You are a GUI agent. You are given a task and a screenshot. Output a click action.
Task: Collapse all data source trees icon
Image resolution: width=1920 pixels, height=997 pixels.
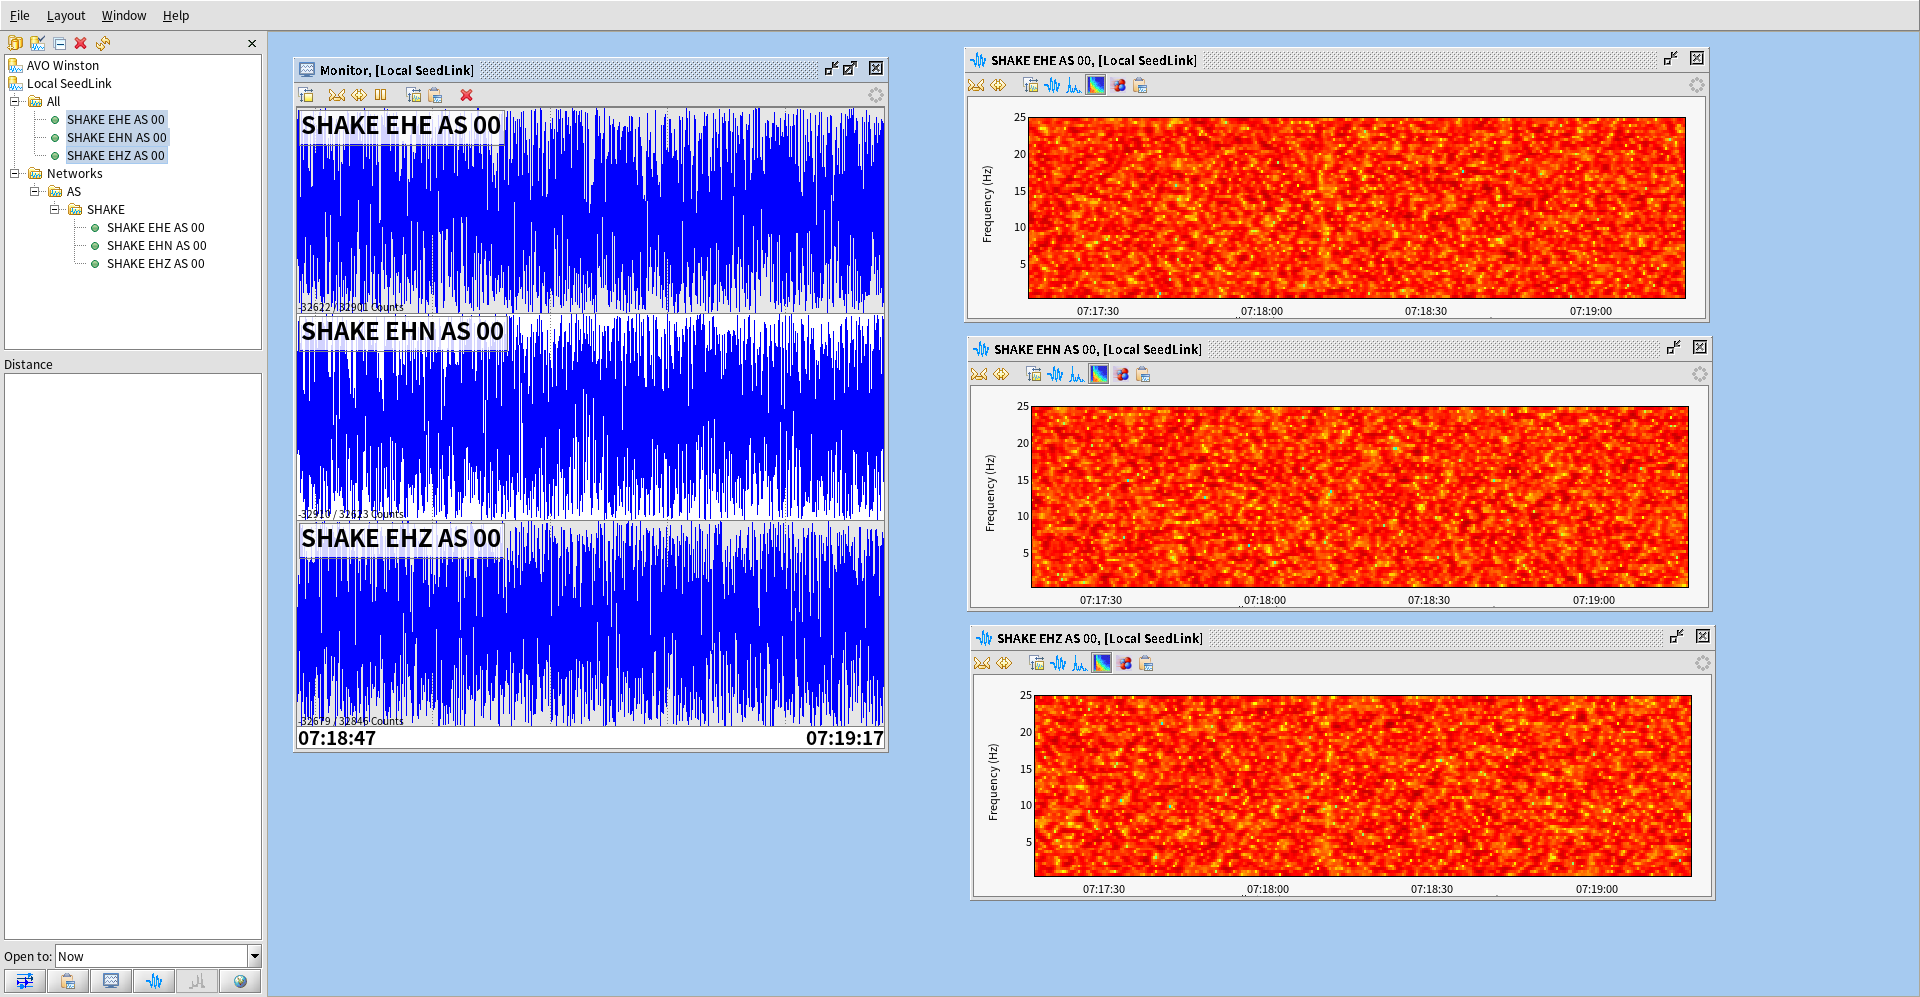60,43
